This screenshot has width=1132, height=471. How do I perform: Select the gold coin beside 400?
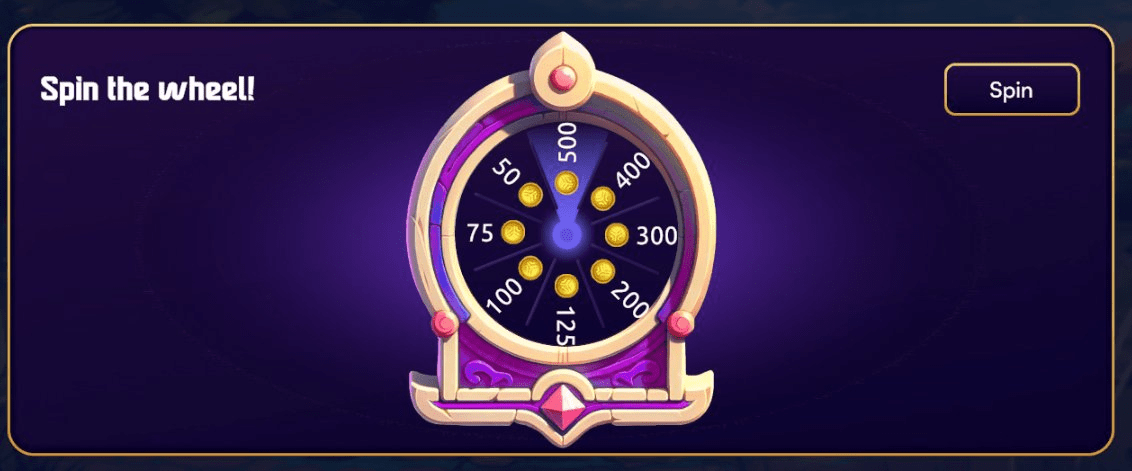[x=603, y=198]
